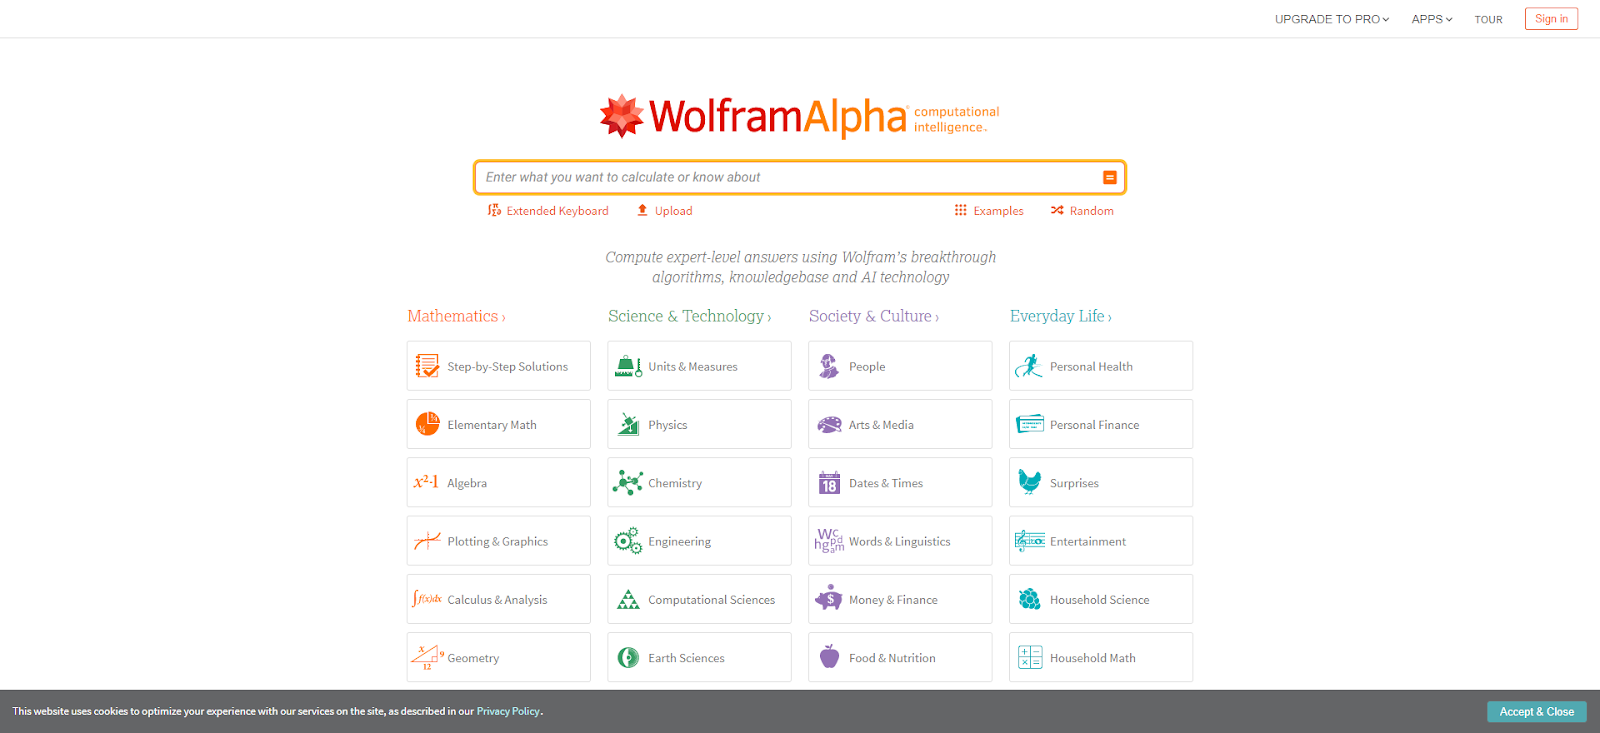Click the People portrait icon
The image size is (1600, 733).
coord(829,366)
